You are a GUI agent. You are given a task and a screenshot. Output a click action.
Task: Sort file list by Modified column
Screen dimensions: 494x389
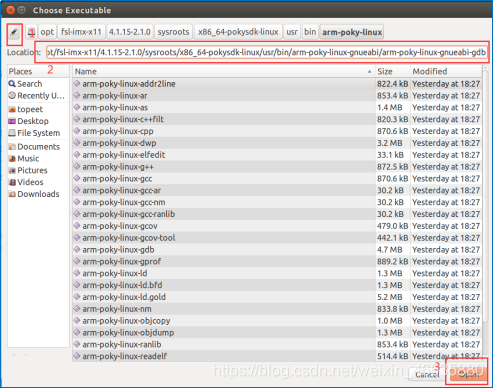pos(446,71)
